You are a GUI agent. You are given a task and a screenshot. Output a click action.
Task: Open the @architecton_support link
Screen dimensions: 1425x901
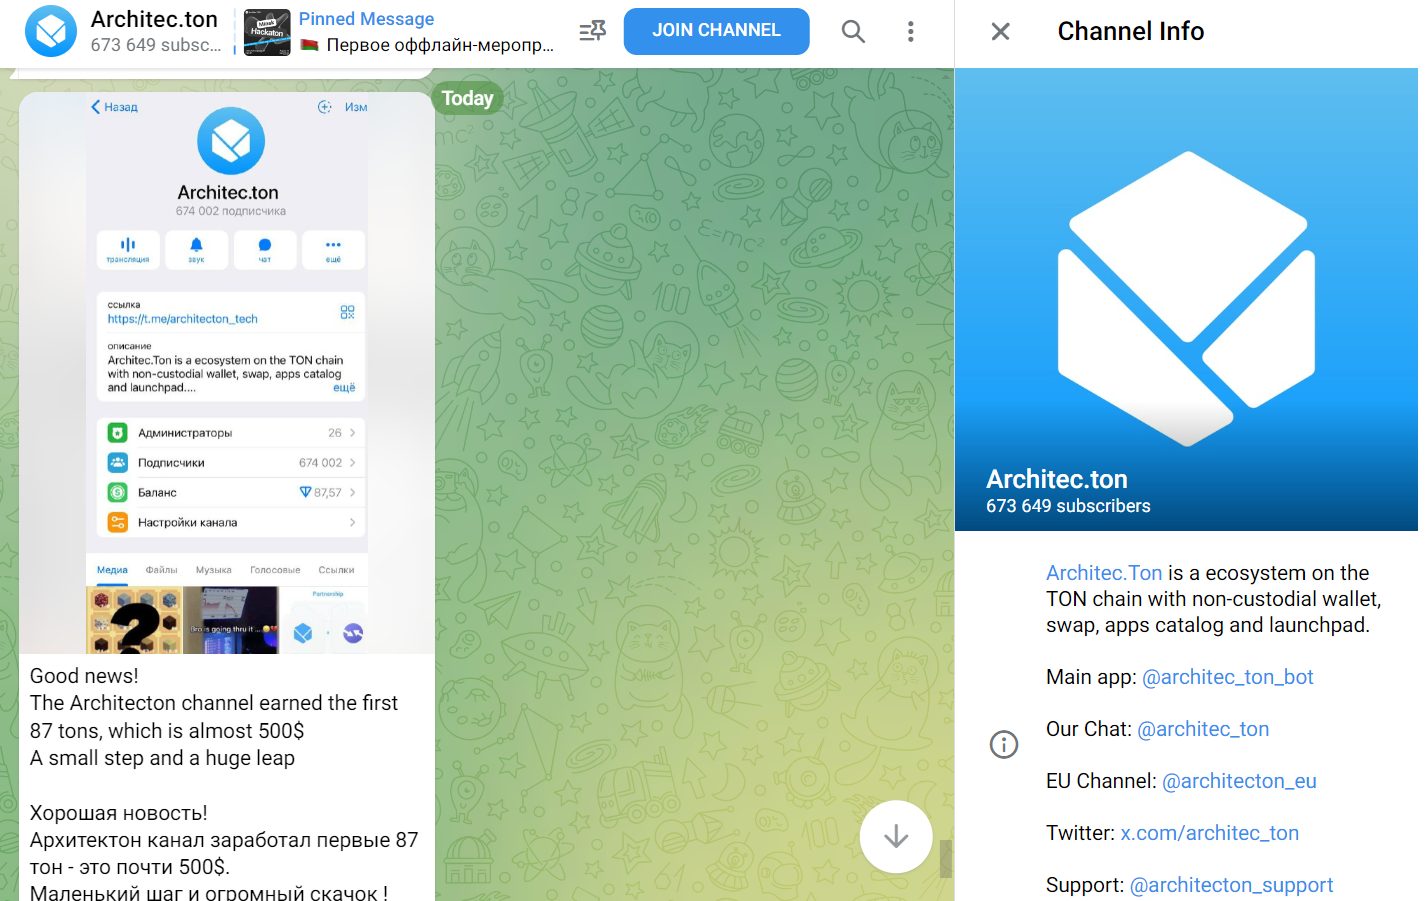point(1231,885)
